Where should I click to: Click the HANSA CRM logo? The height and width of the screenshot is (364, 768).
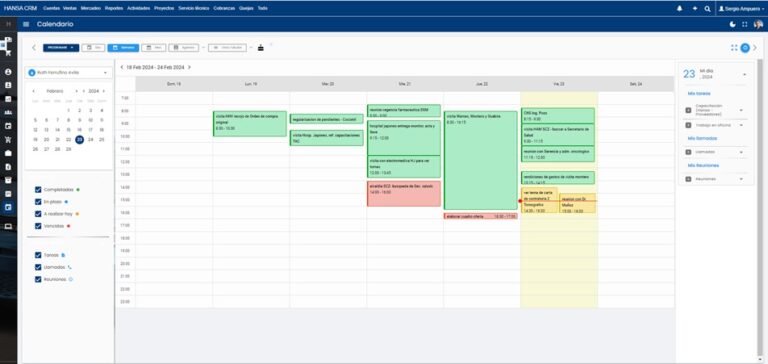pos(21,8)
